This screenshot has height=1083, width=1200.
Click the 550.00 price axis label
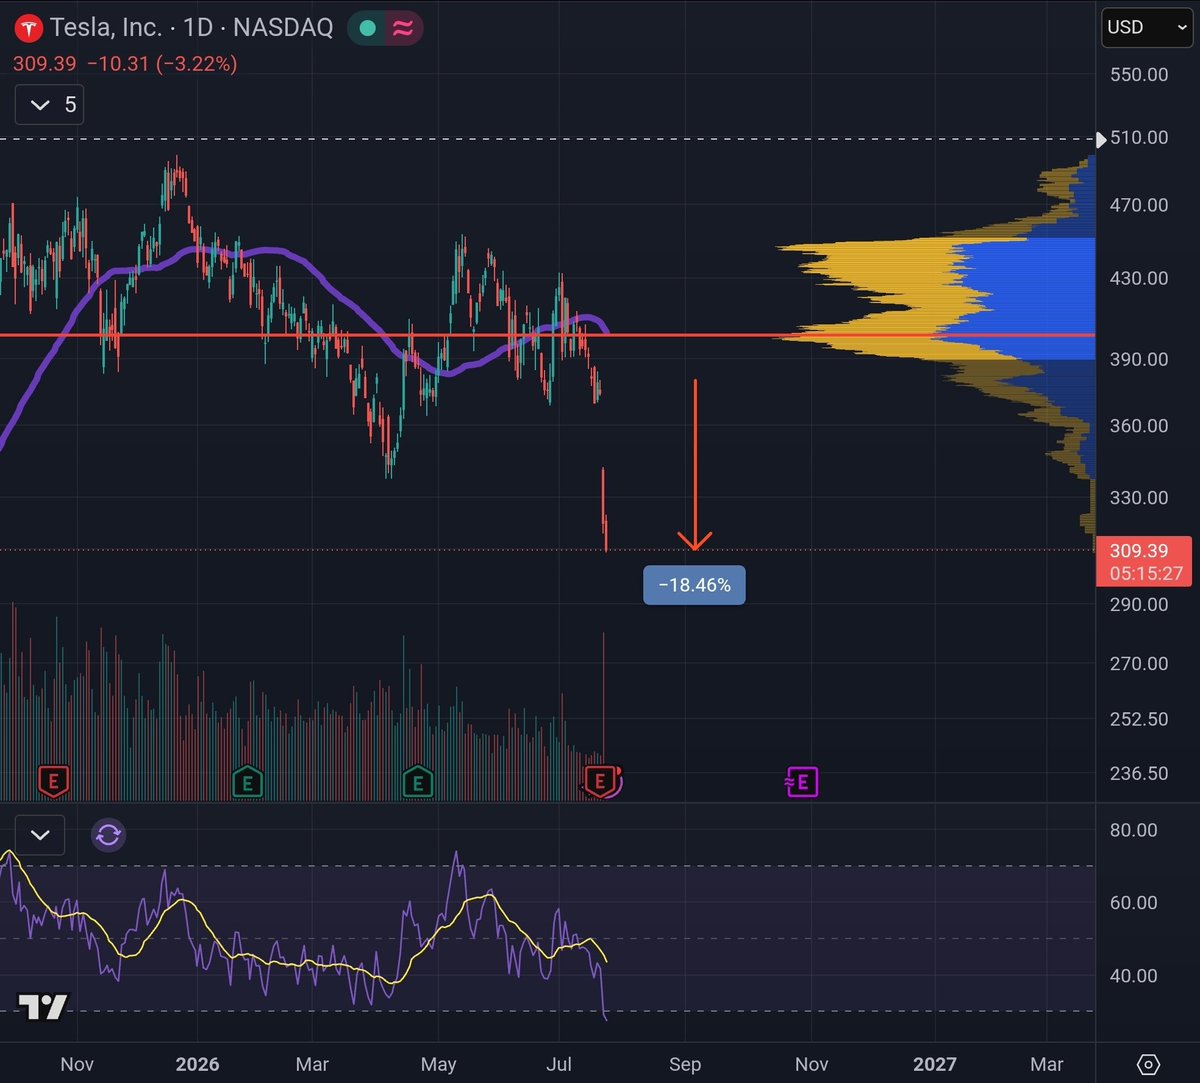click(x=1138, y=74)
